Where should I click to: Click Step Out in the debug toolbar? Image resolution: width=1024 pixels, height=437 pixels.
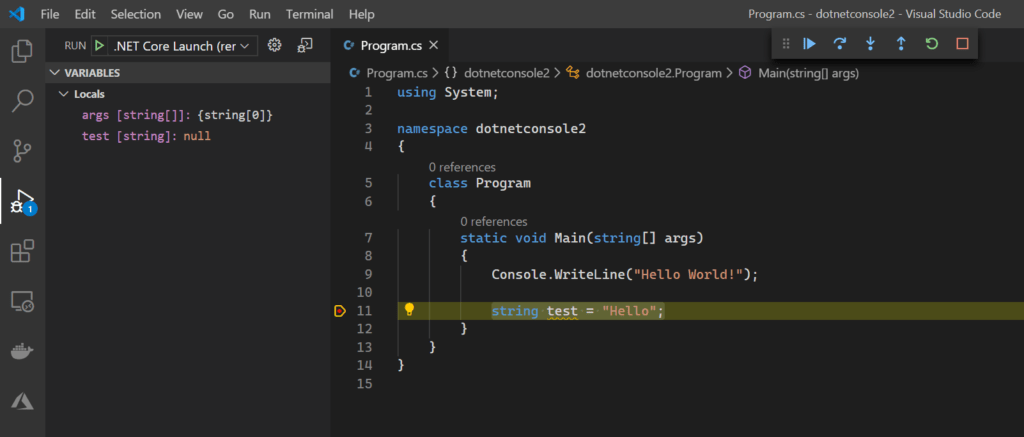click(x=901, y=44)
